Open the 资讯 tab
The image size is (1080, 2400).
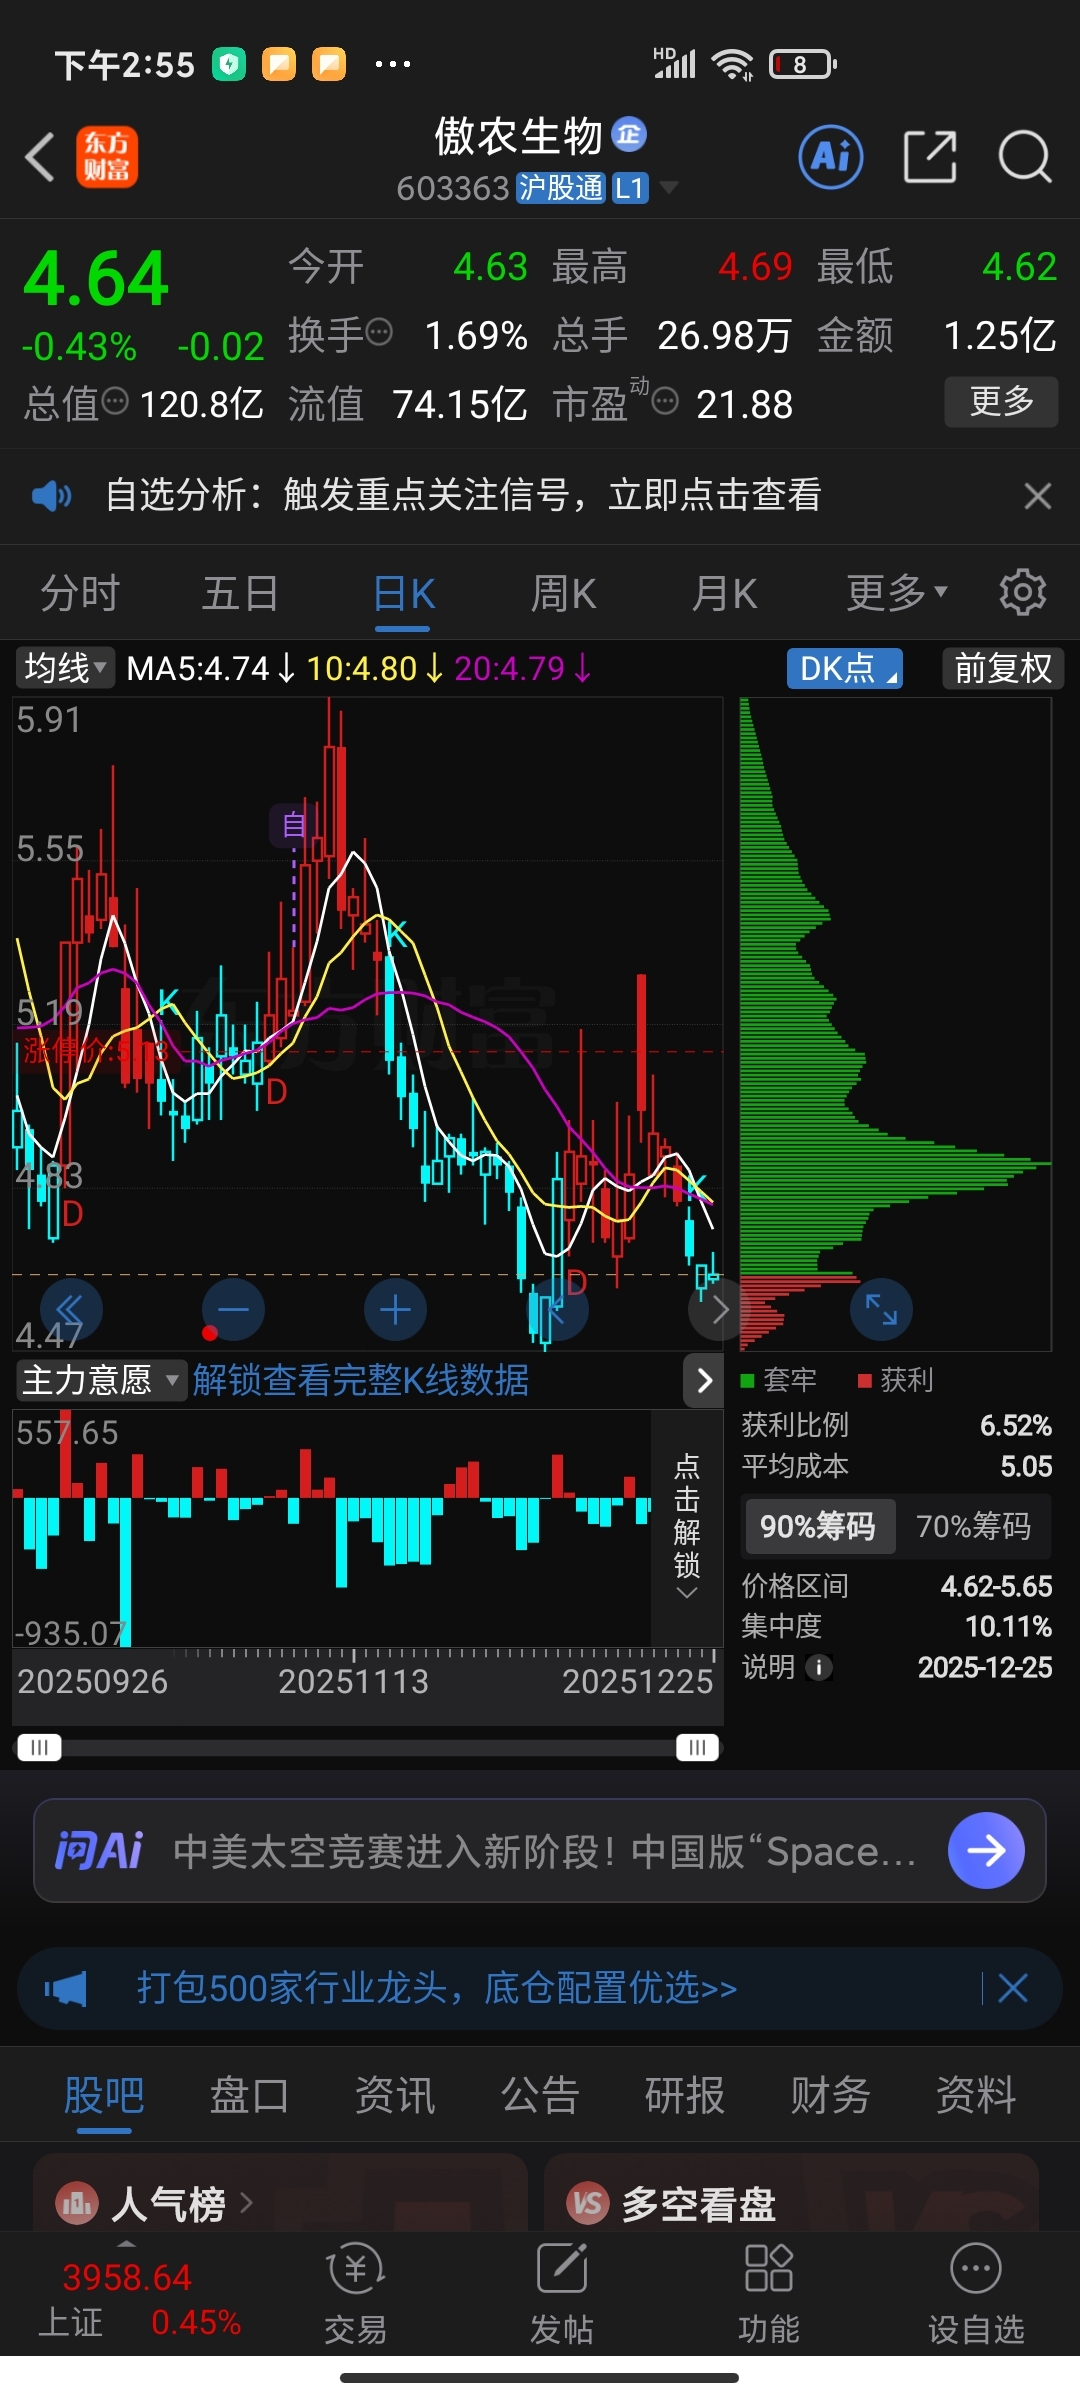click(x=395, y=2096)
